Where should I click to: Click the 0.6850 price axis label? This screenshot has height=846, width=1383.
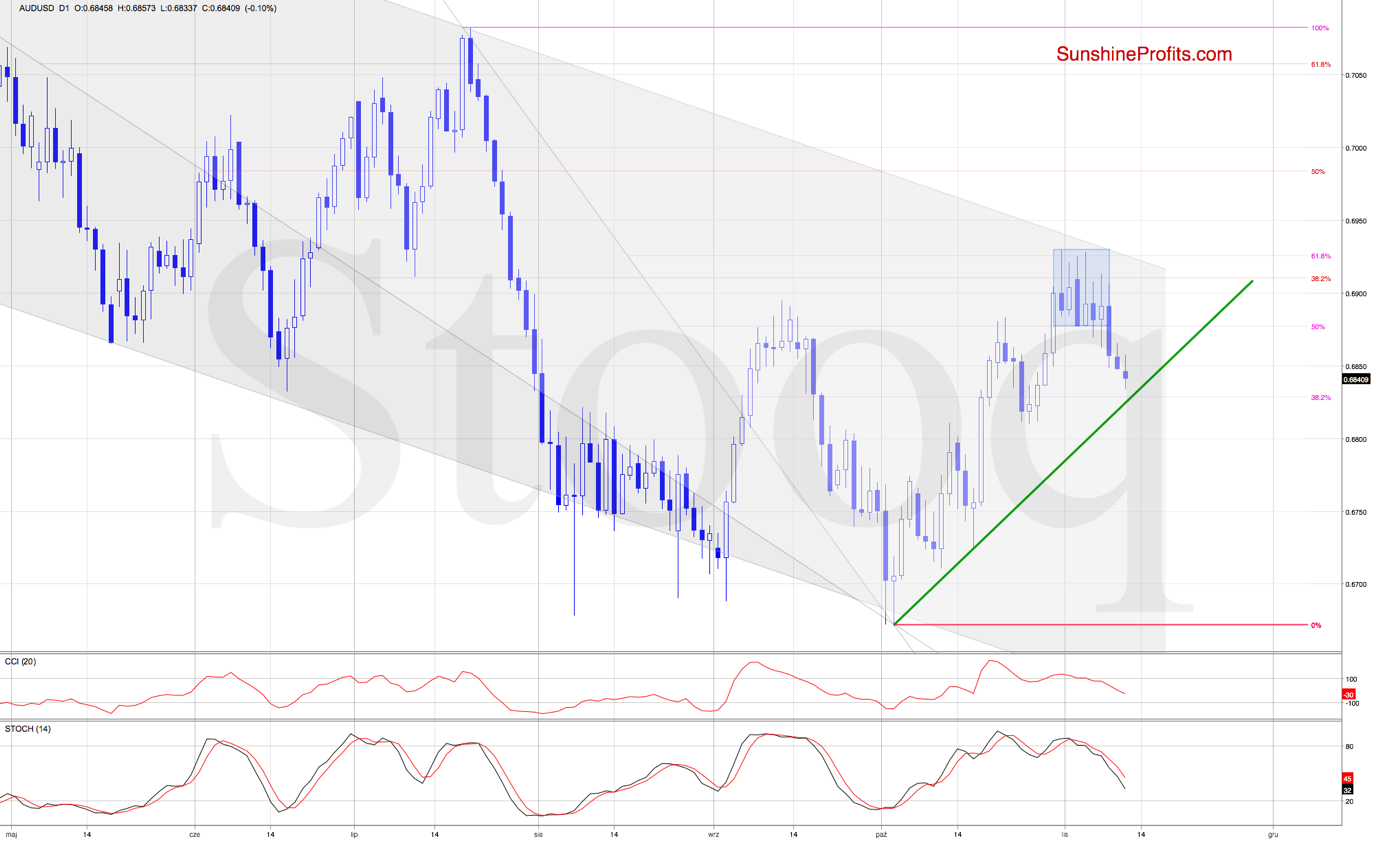pyautogui.click(x=1355, y=367)
